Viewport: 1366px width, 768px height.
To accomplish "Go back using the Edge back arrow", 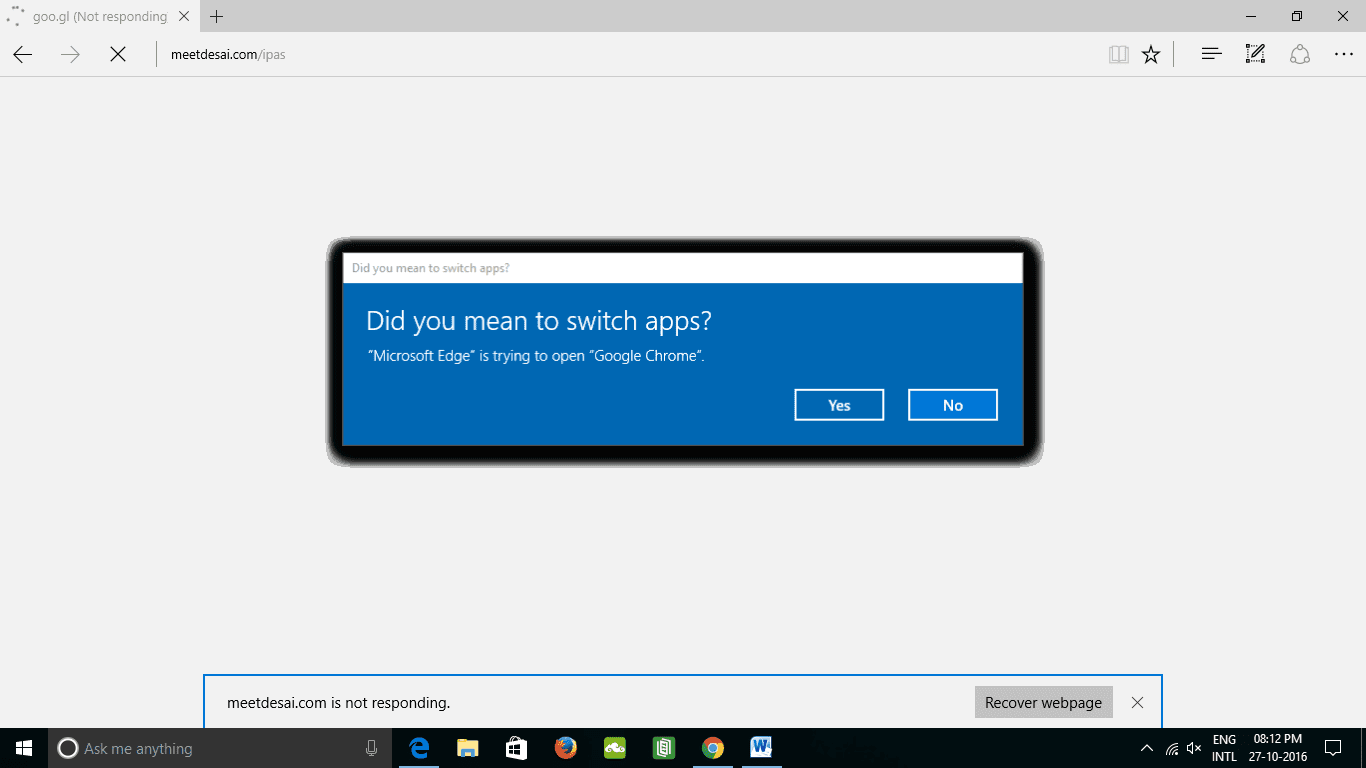I will click(23, 55).
